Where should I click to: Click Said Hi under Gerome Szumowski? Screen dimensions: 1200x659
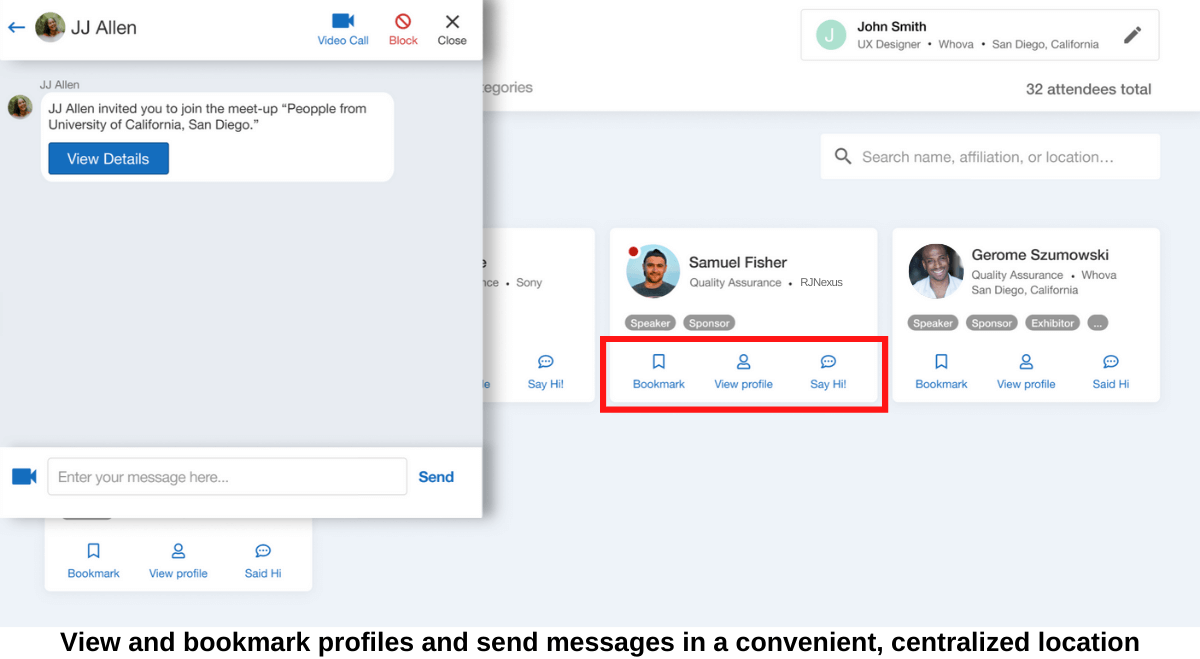(1110, 371)
